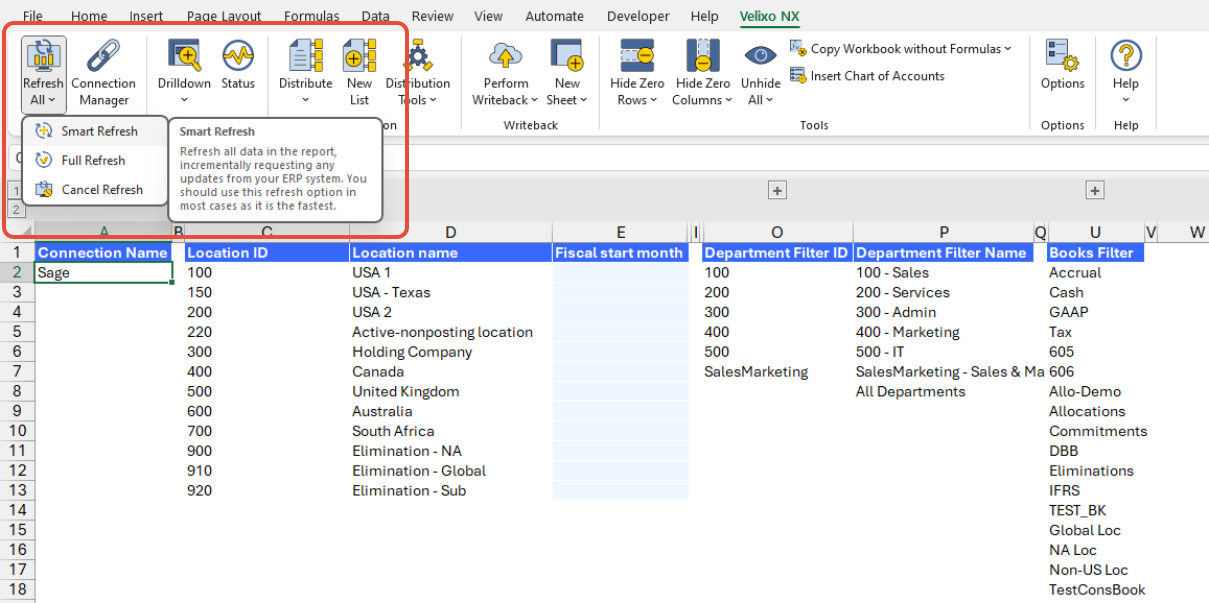Screen dimensions: 1209x603
Task: Select the United Kingdom cell
Action: pyautogui.click(x=450, y=391)
